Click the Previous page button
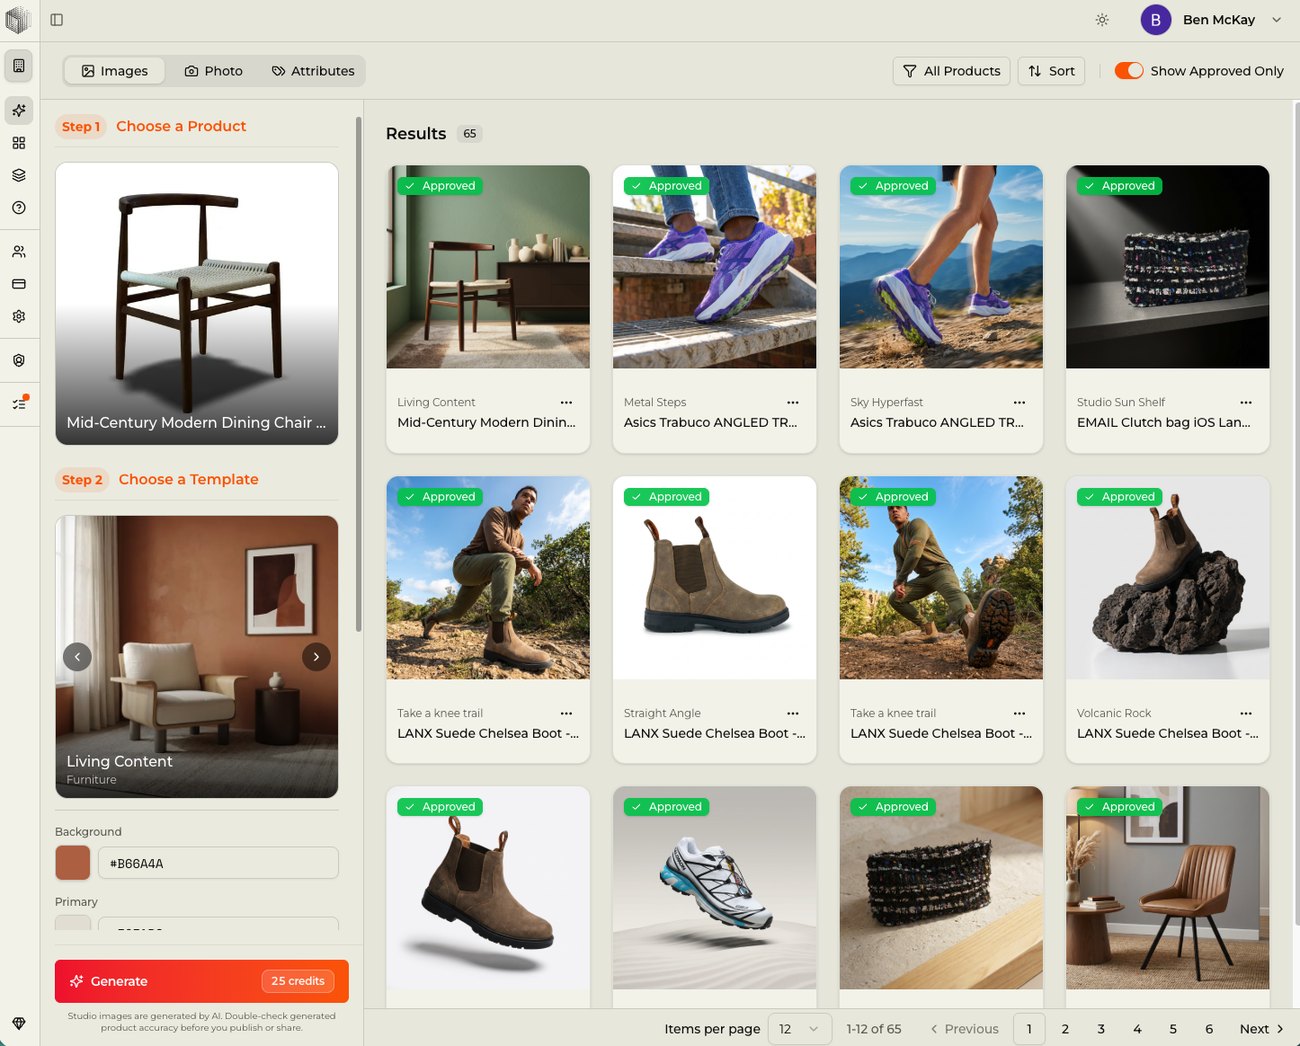The width and height of the screenshot is (1300, 1046). pyautogui.click(x=964, y=1029)
